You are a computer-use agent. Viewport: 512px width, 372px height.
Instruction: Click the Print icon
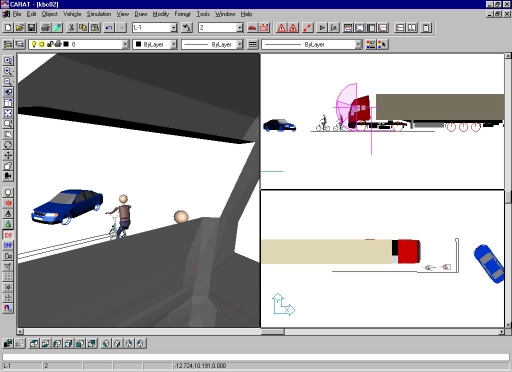[x=45, y=27]
